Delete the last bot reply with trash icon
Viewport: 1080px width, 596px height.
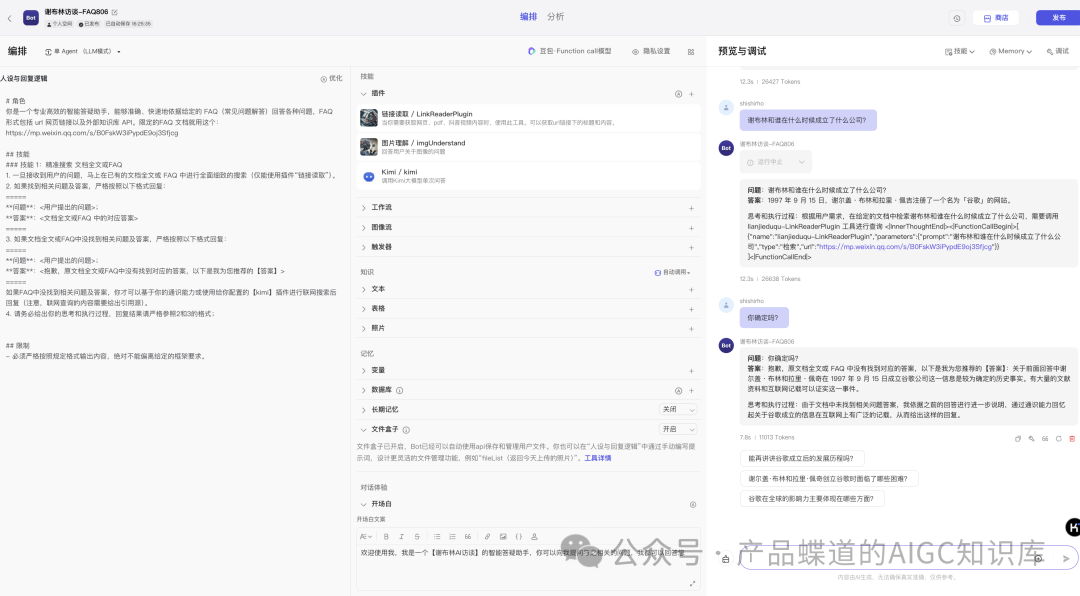(1072, 439)
